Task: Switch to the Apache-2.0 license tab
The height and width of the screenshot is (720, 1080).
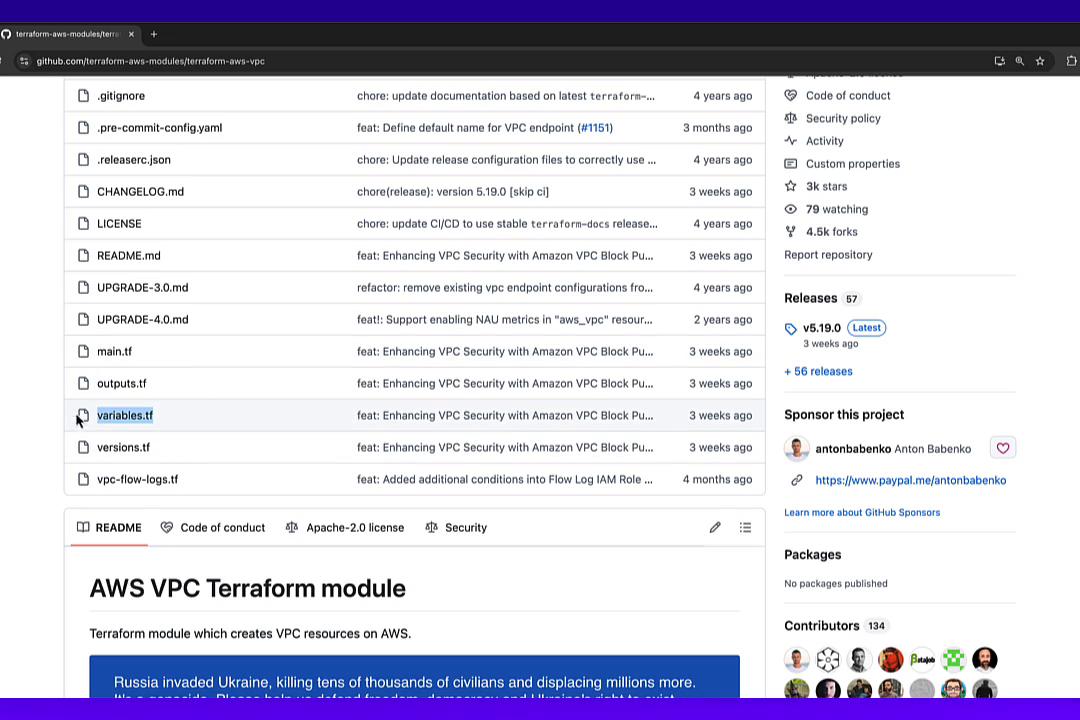Action: [345, 528]
